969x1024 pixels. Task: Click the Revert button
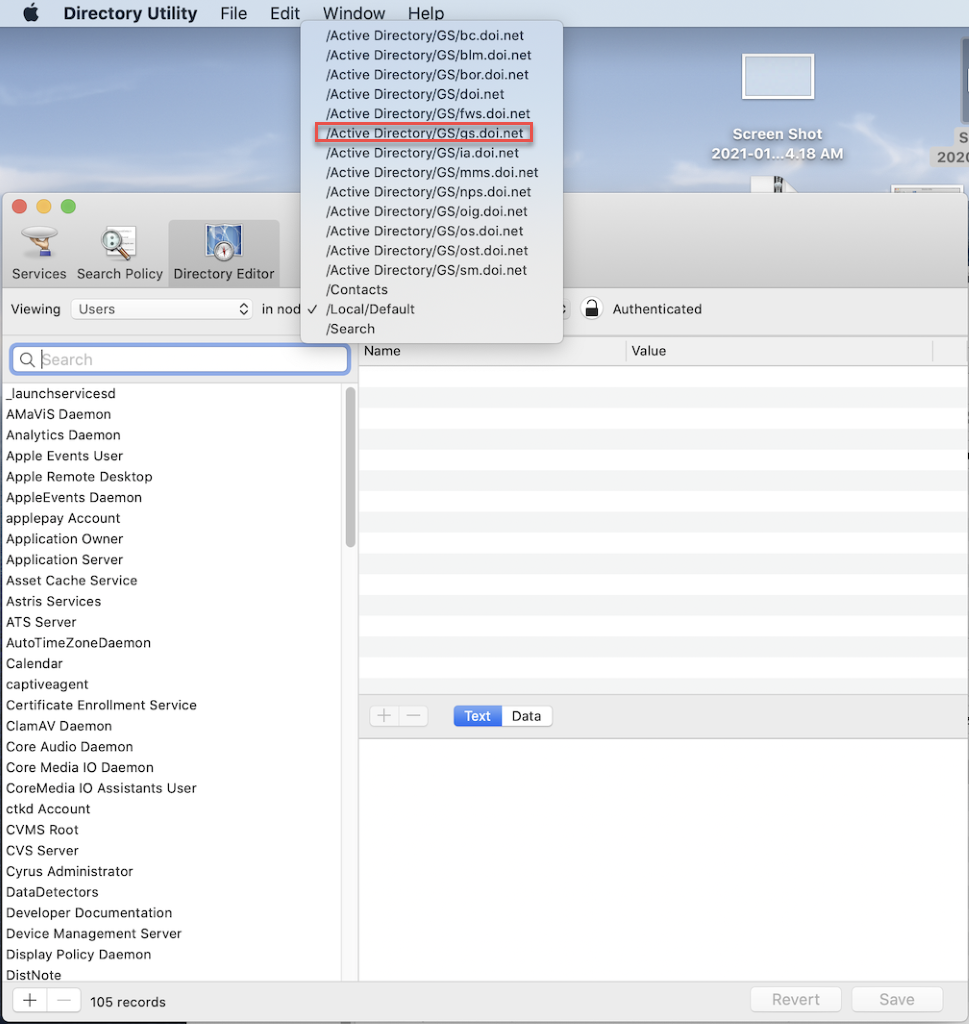pos(795,999)
